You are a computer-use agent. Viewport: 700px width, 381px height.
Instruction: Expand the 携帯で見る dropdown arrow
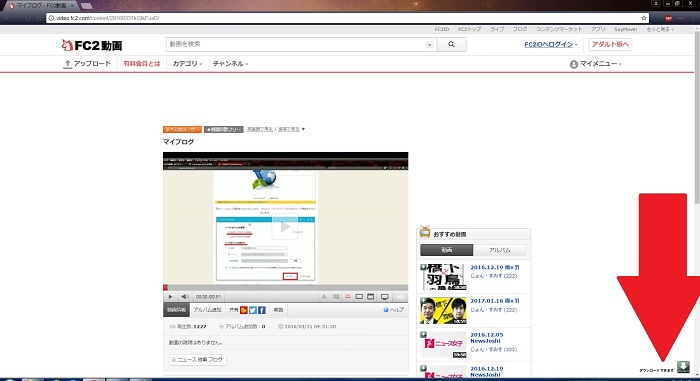point(303,129)
